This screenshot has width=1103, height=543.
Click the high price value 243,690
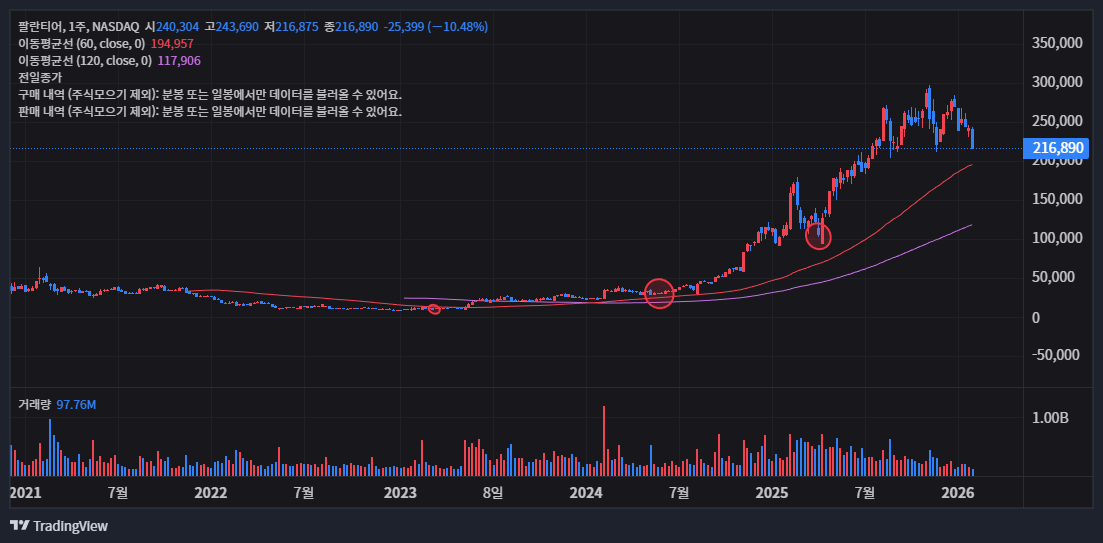tap(238, 27)
